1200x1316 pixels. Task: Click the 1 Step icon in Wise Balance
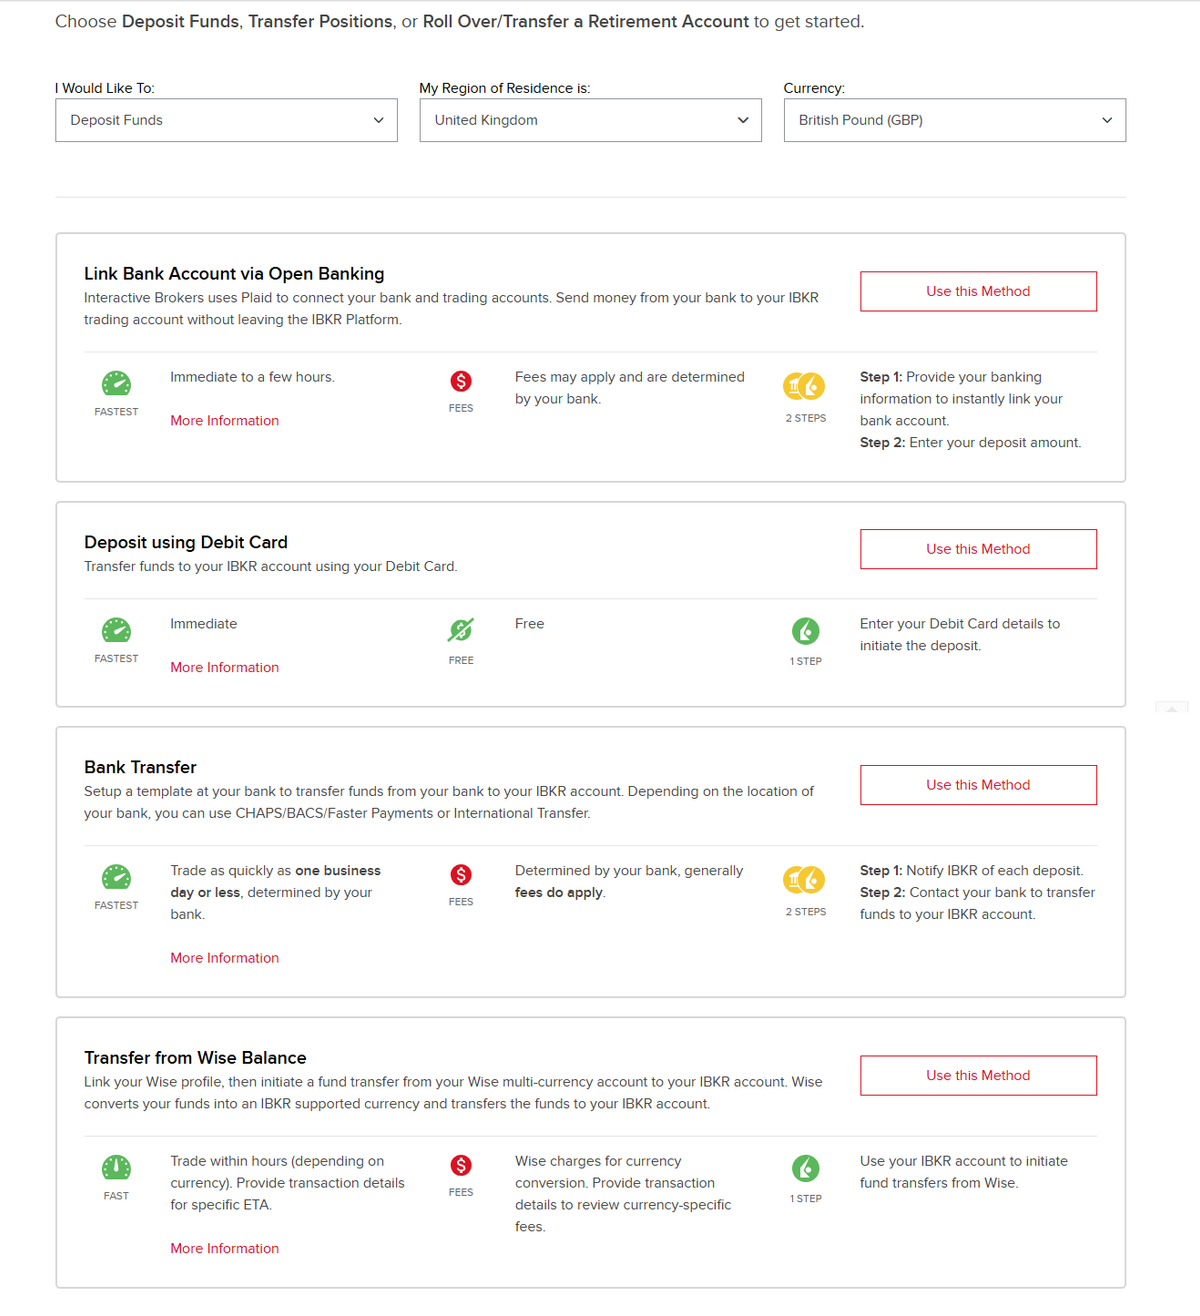coord(806,1168)
